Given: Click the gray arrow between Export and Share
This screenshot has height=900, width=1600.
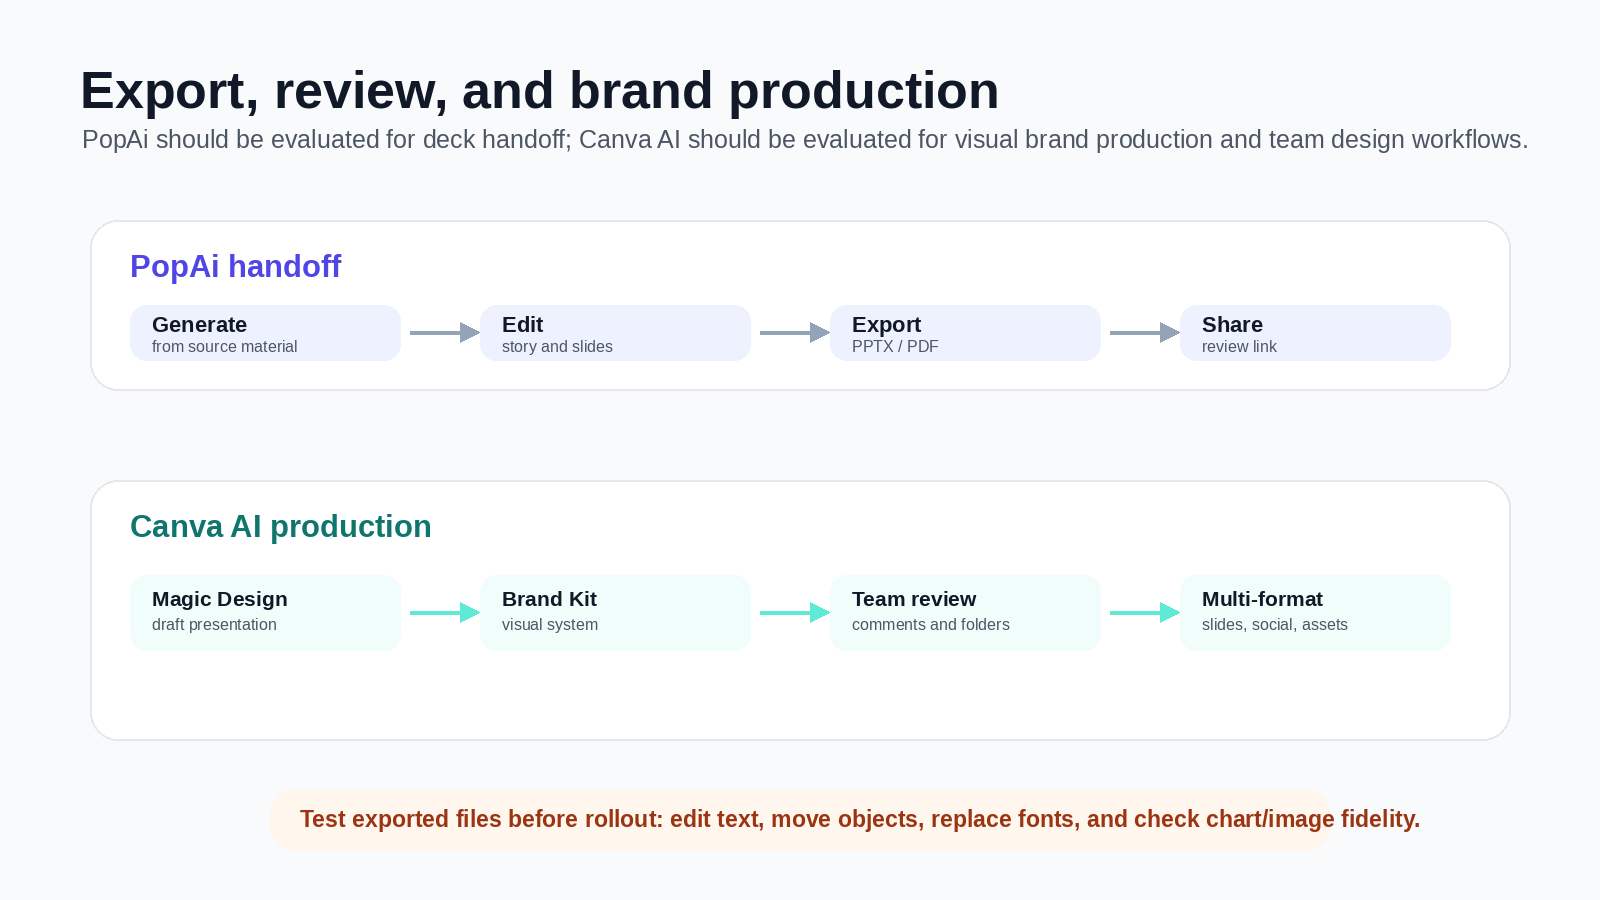Looking at the screenshot, I should click(x=1145, y=333).
